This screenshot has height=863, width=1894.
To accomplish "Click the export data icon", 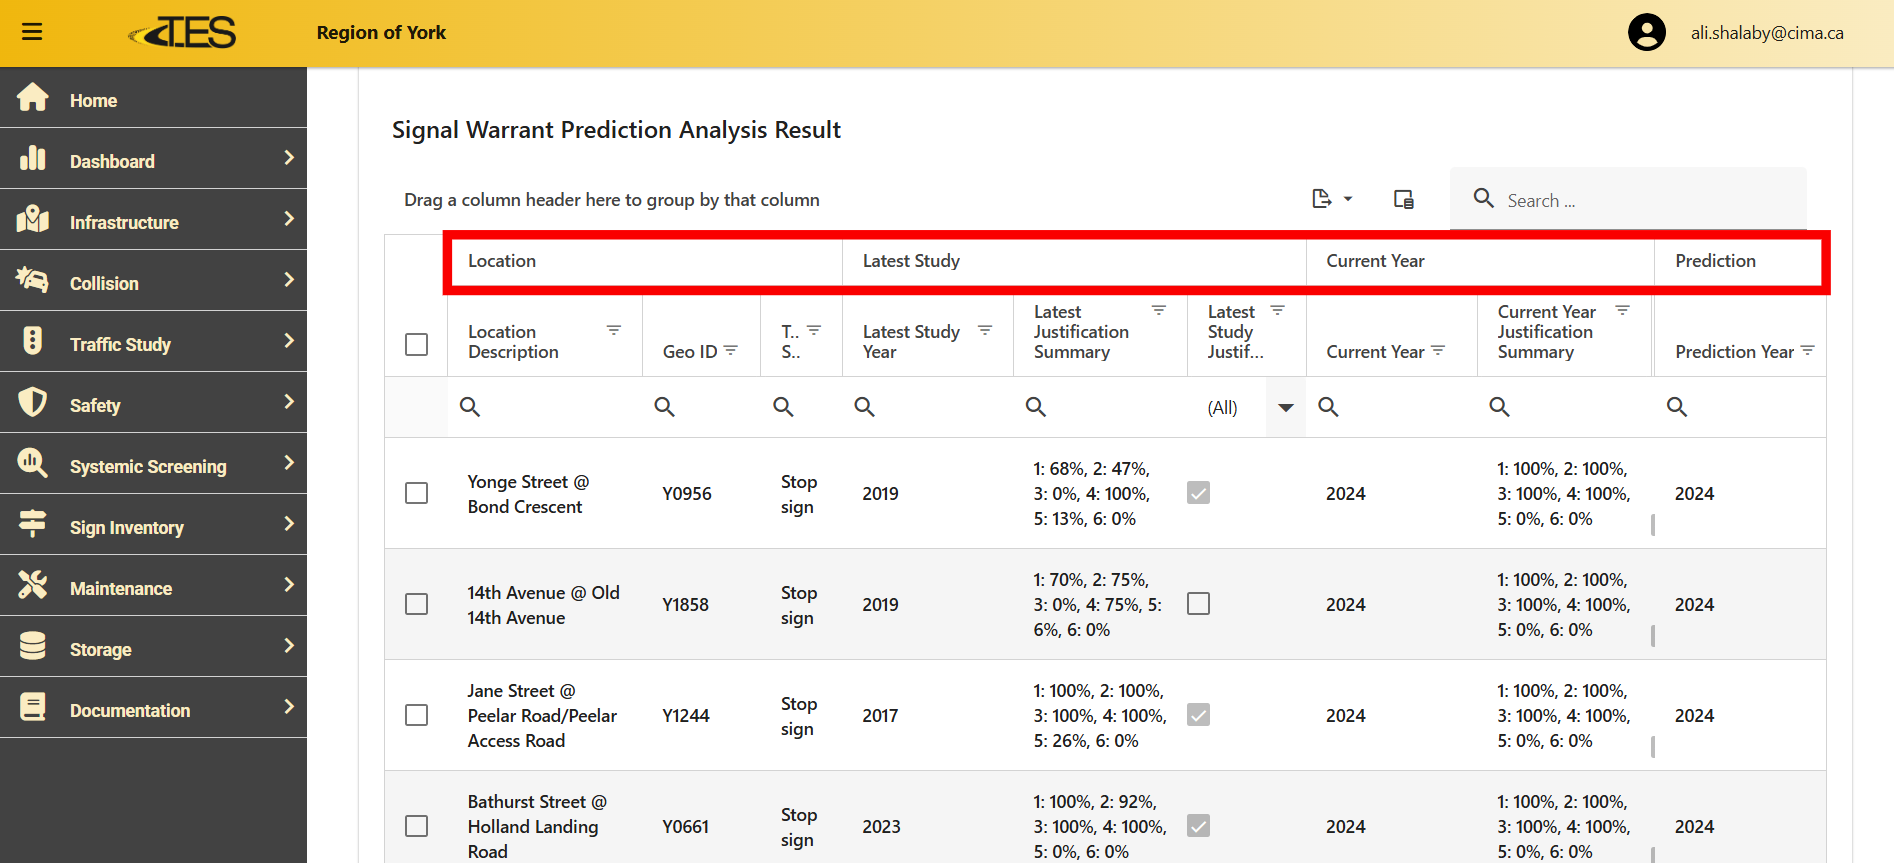I will (x=1322, y=199).
